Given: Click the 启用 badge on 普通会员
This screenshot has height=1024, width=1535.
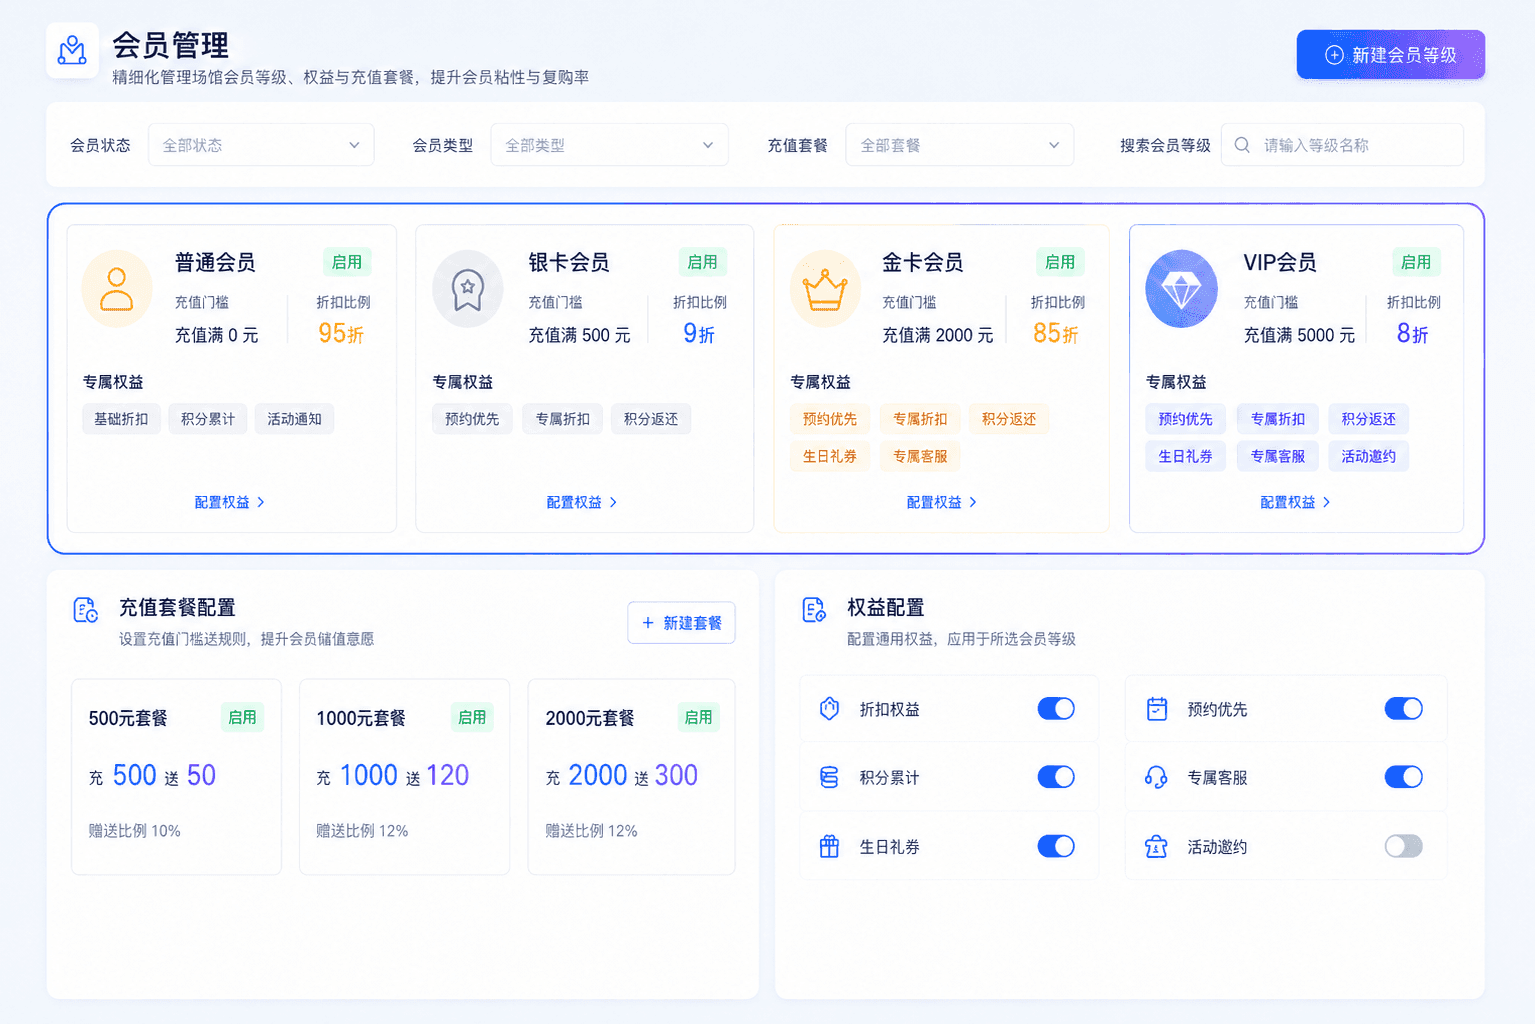Looking at the screenshot, I should pos(347,262).
